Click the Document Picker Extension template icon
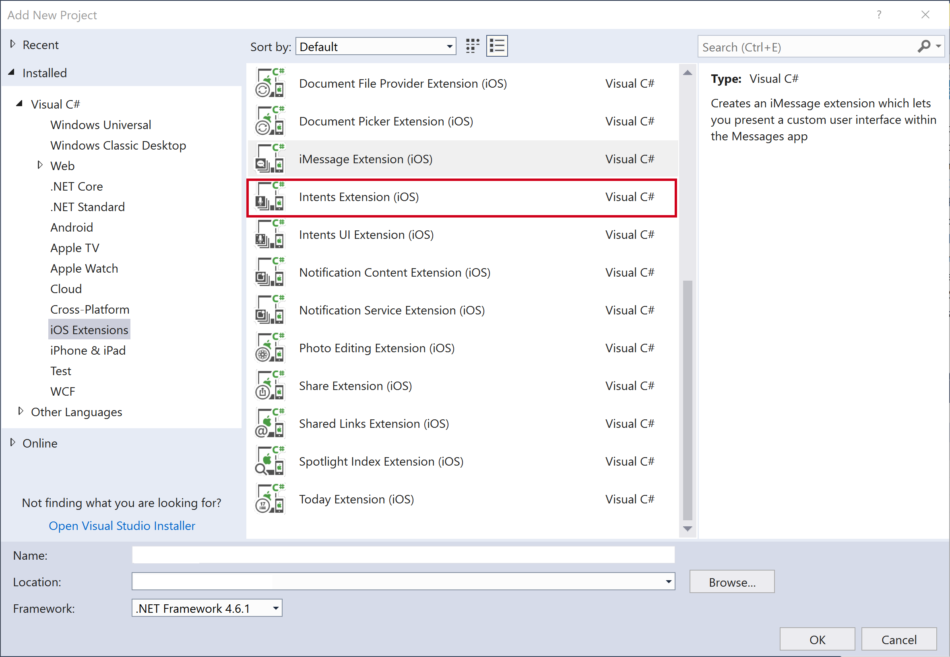Screen dimensions: 950x657 (270, 121)
